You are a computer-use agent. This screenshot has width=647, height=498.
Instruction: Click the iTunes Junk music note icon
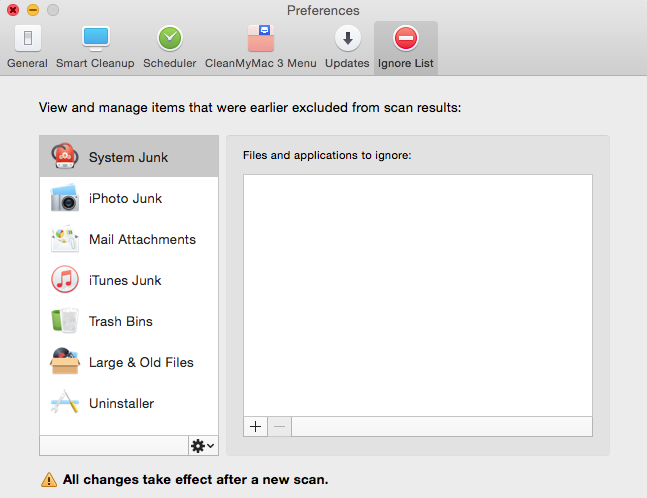tap(65, 279)
